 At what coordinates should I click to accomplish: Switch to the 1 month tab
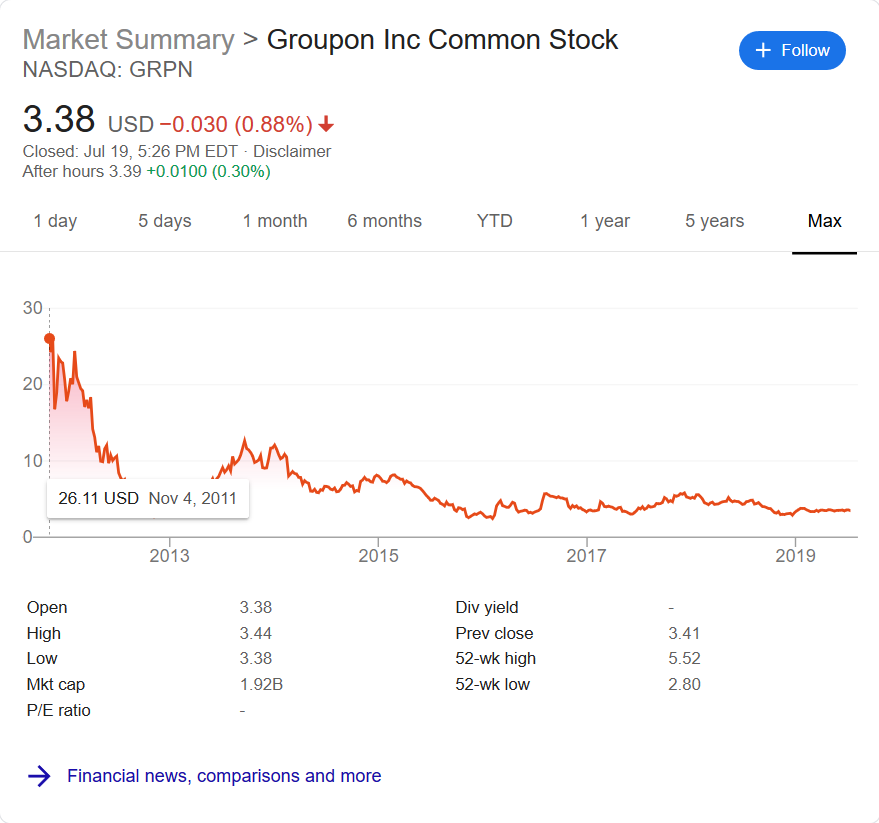(x=275, y=221)
